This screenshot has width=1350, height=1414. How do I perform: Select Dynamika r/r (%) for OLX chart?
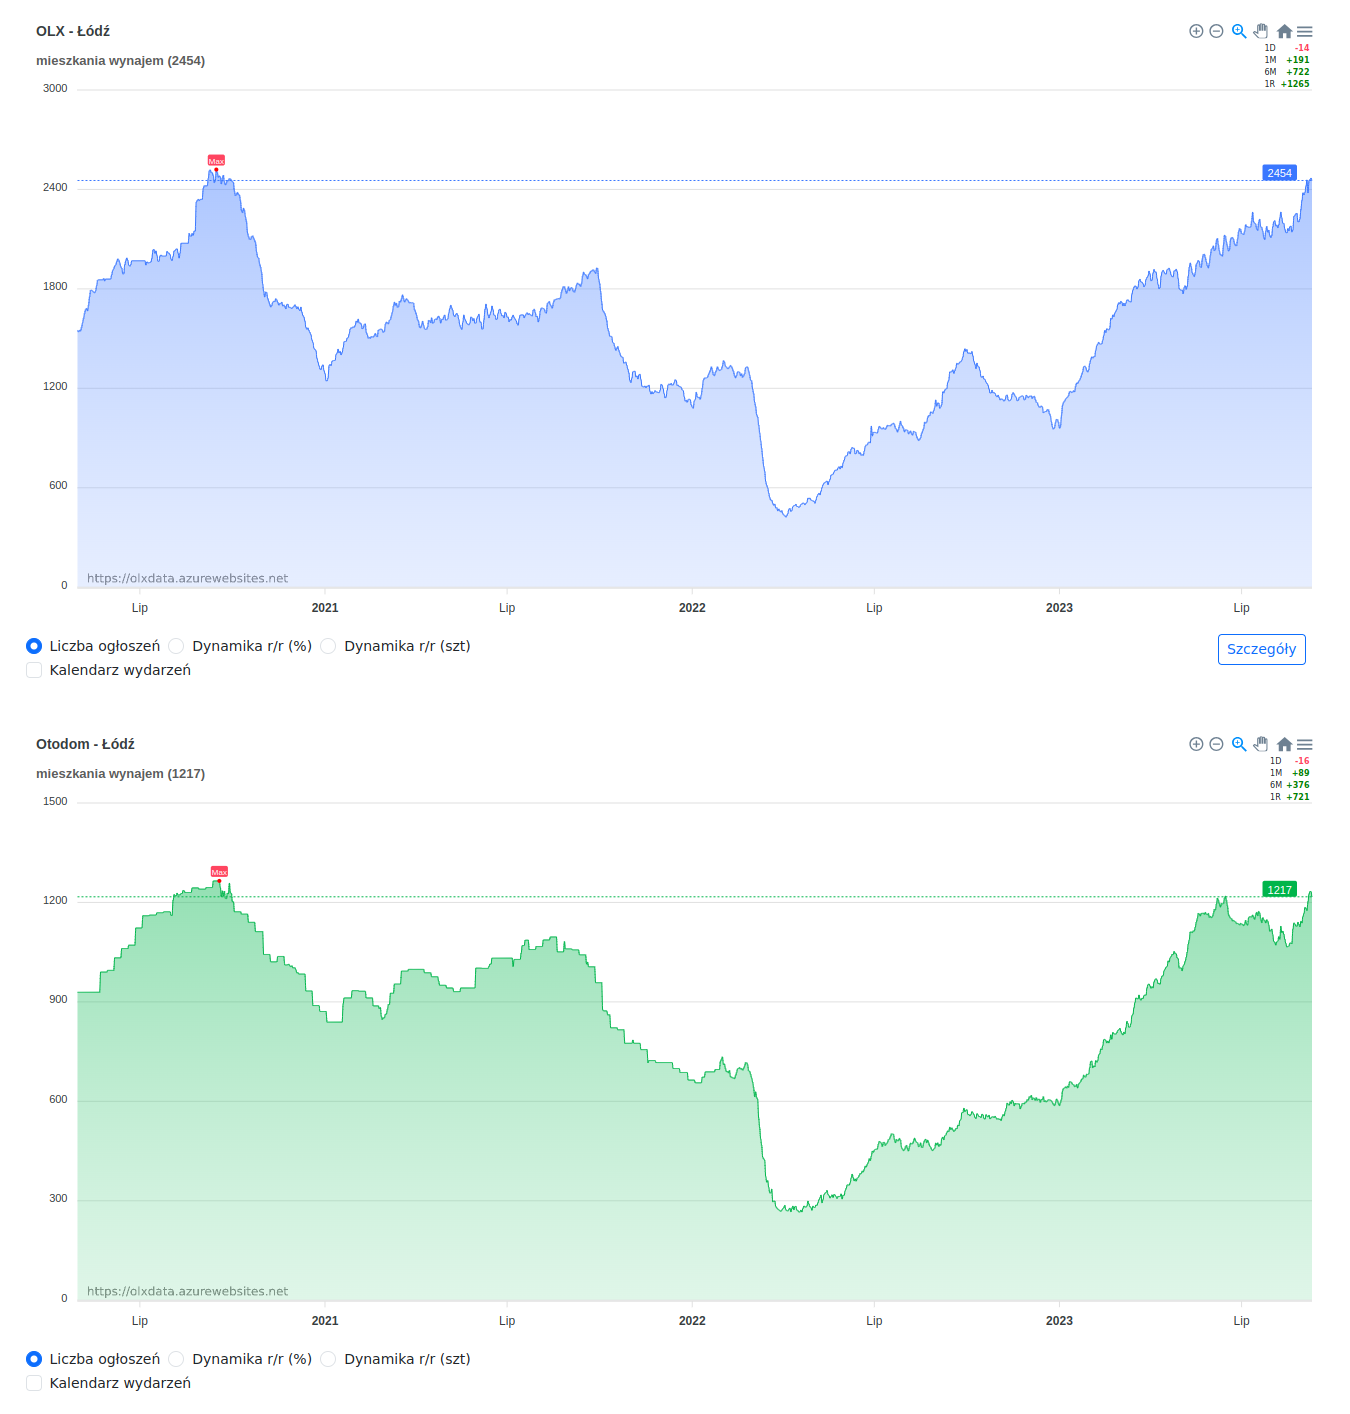(x=177, y=646)
